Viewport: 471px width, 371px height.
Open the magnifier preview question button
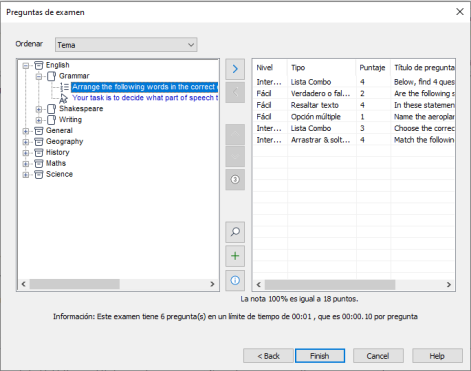[x=235, y=232]
